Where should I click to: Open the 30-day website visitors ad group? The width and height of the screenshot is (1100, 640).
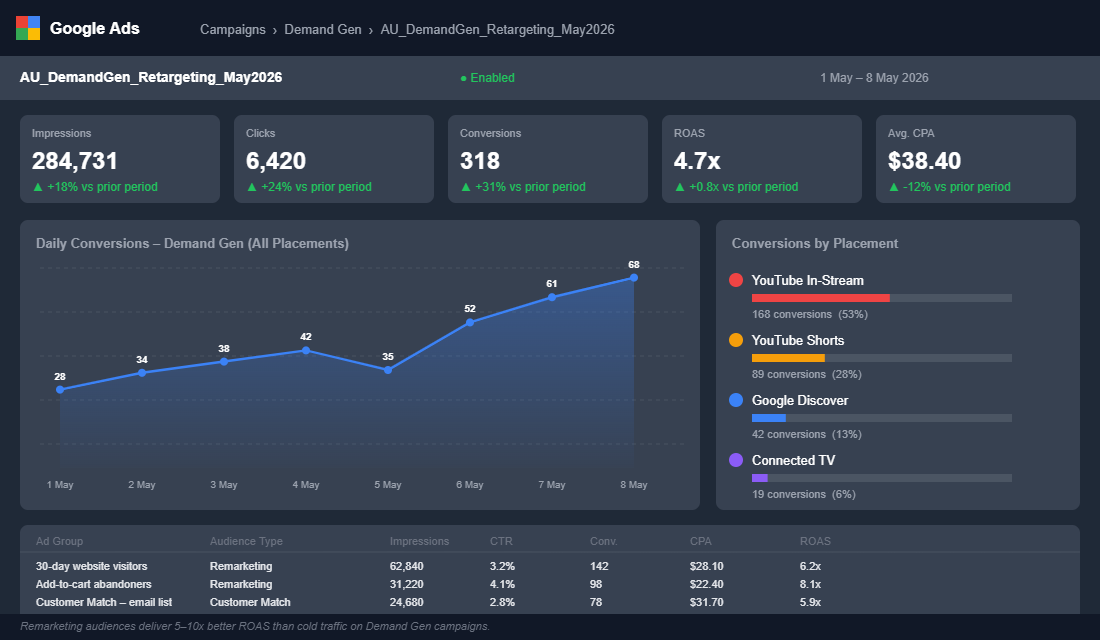[92, 566]
